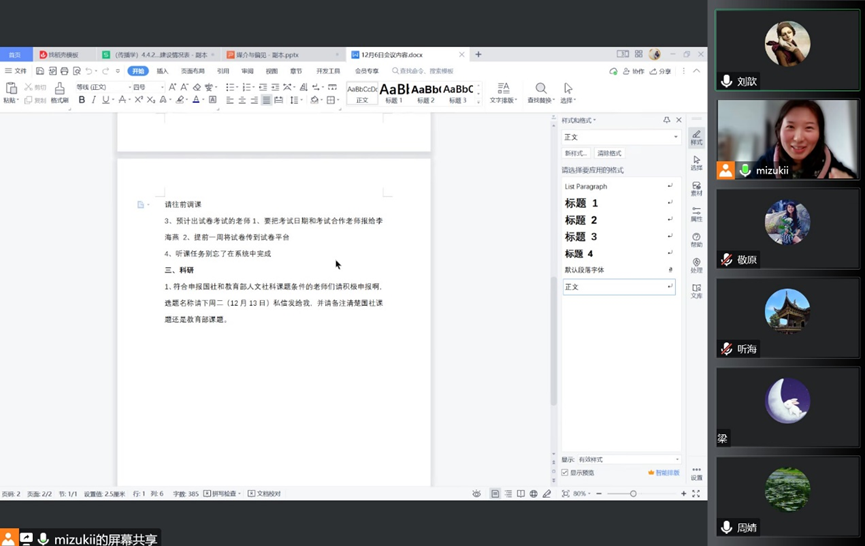Click the Center alignment icon
This screenshot has height=546, width=865.
pos(242,100)
